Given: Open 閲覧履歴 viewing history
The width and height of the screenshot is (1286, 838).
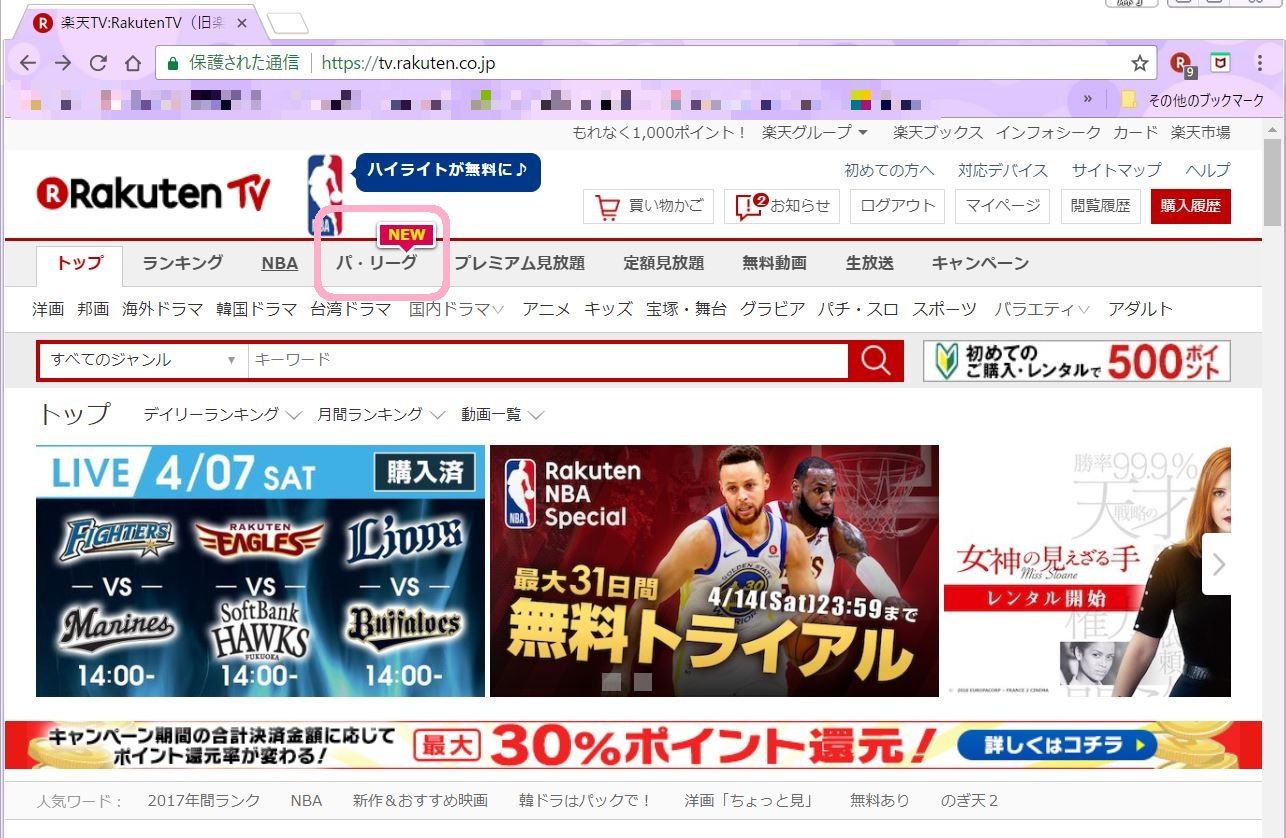Looking at the screenshot, I should pyautogui.click(x=1100, y=206).
